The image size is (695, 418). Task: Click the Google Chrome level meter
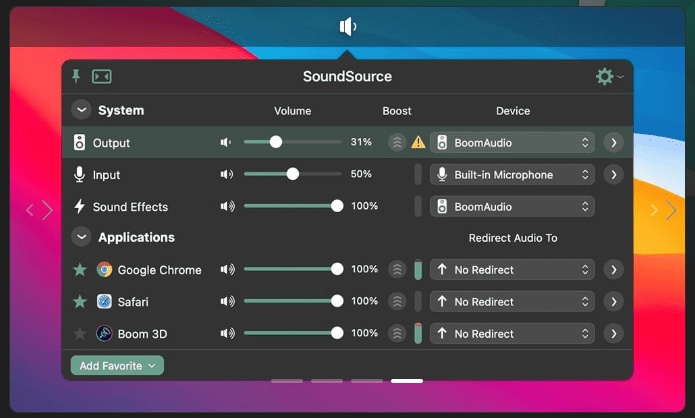pyautogui.click(x=418, y=270)
